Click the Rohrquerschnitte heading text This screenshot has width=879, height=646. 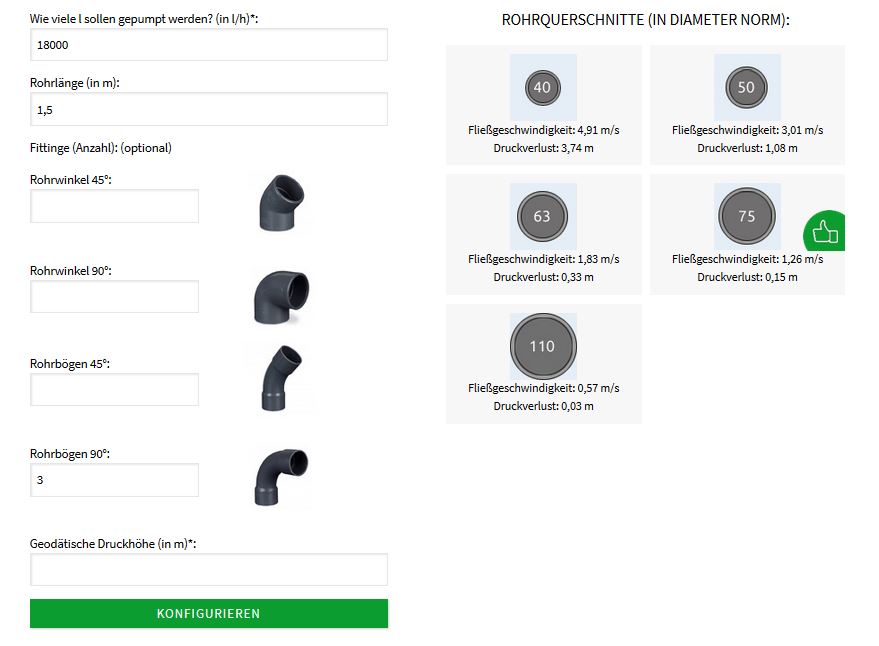[645, 20]
